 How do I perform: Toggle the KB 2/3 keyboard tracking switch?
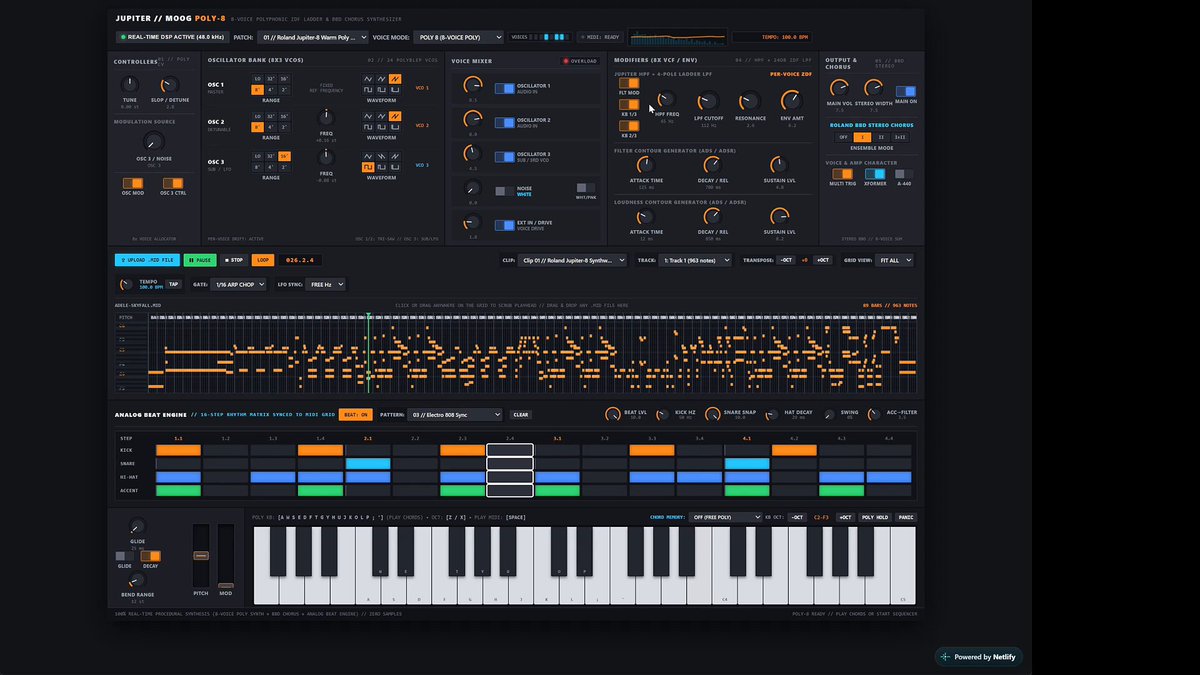(x=629, y=126)
